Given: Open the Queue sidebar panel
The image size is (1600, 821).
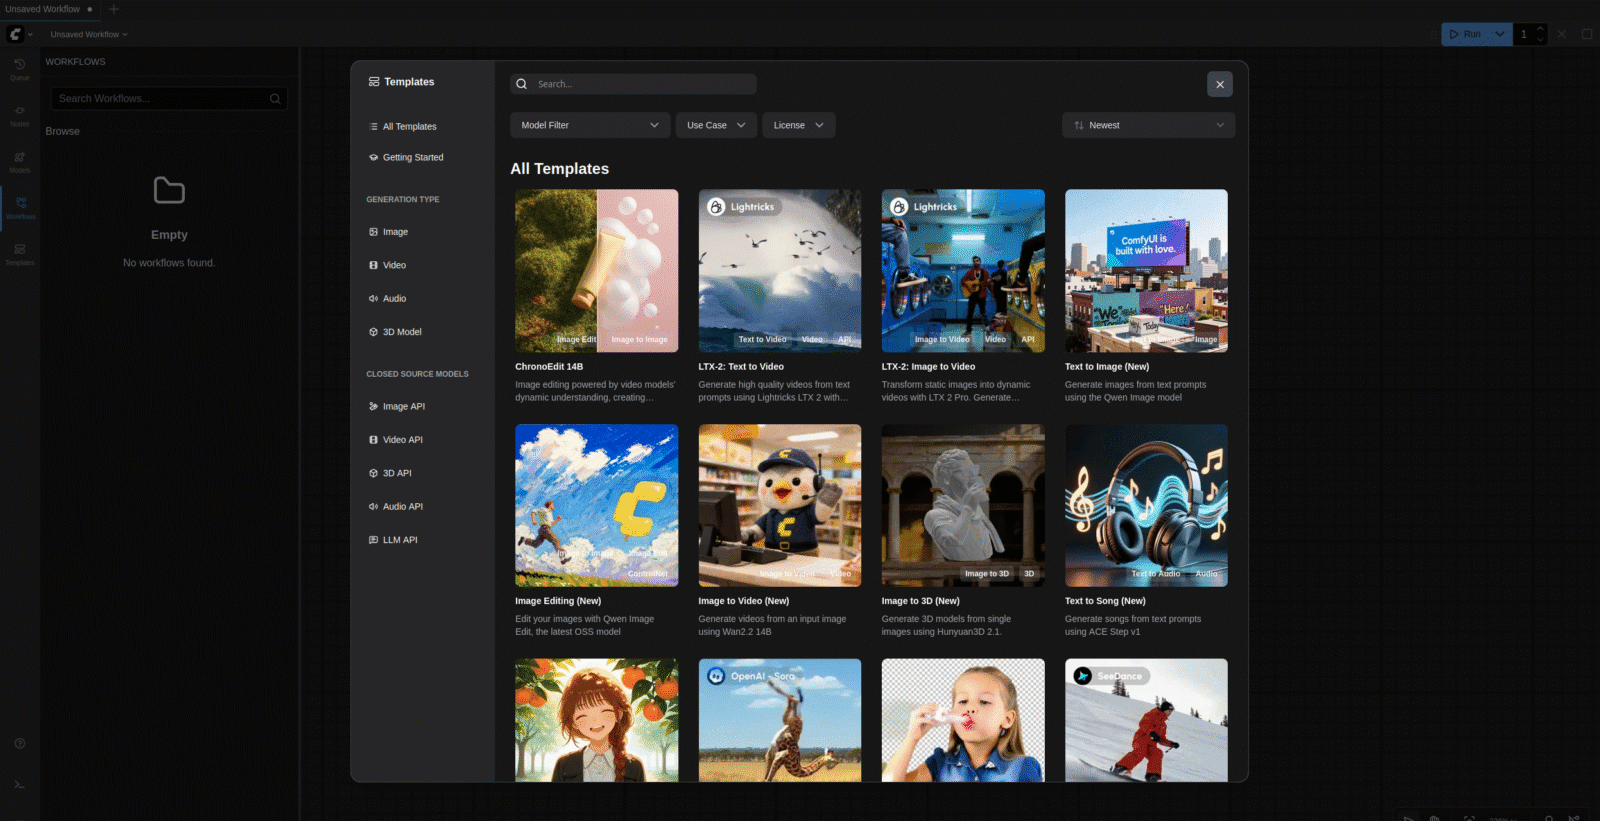Looking at the screenshot, I should pyautogui.click(x=19, y=68).
